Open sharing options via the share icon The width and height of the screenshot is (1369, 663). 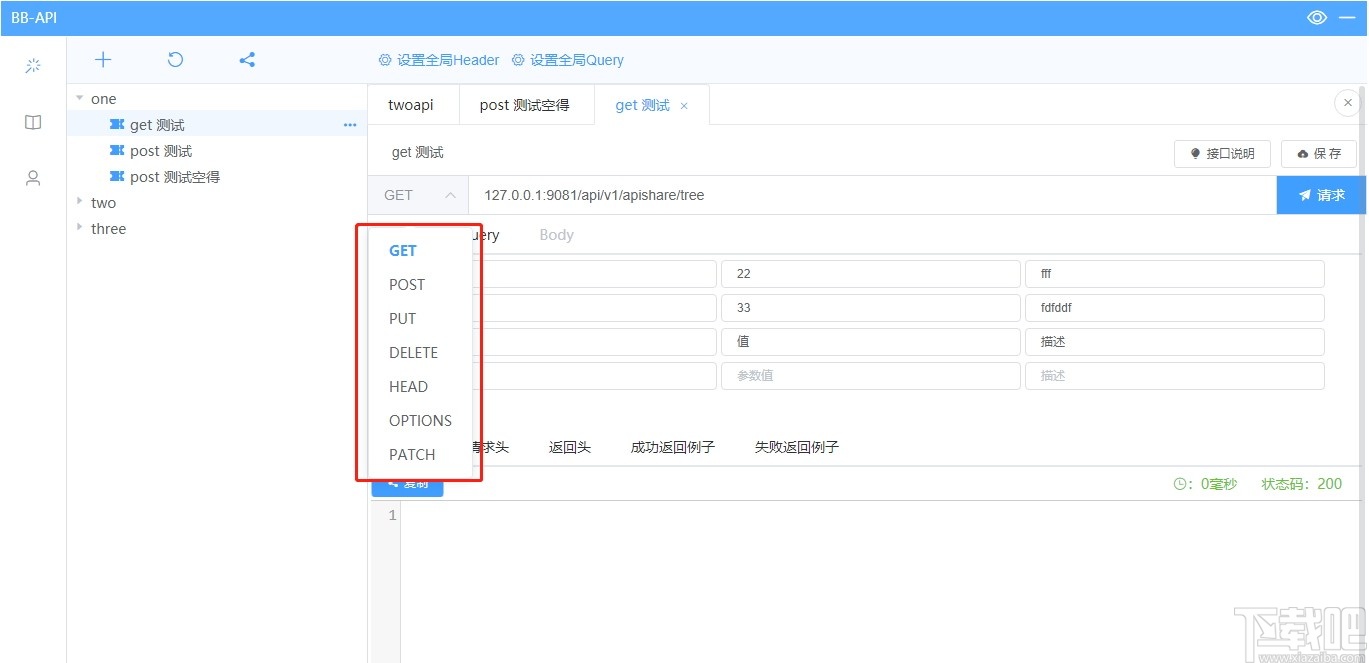246,59
